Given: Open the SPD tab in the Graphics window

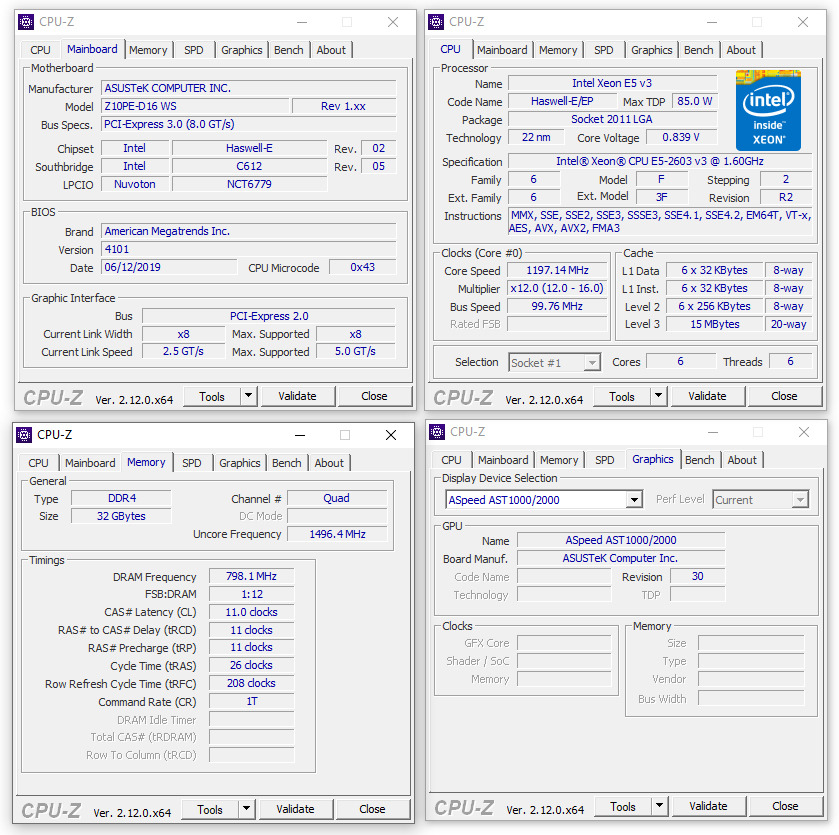Looking at the screenshot, I should (605, 460).
